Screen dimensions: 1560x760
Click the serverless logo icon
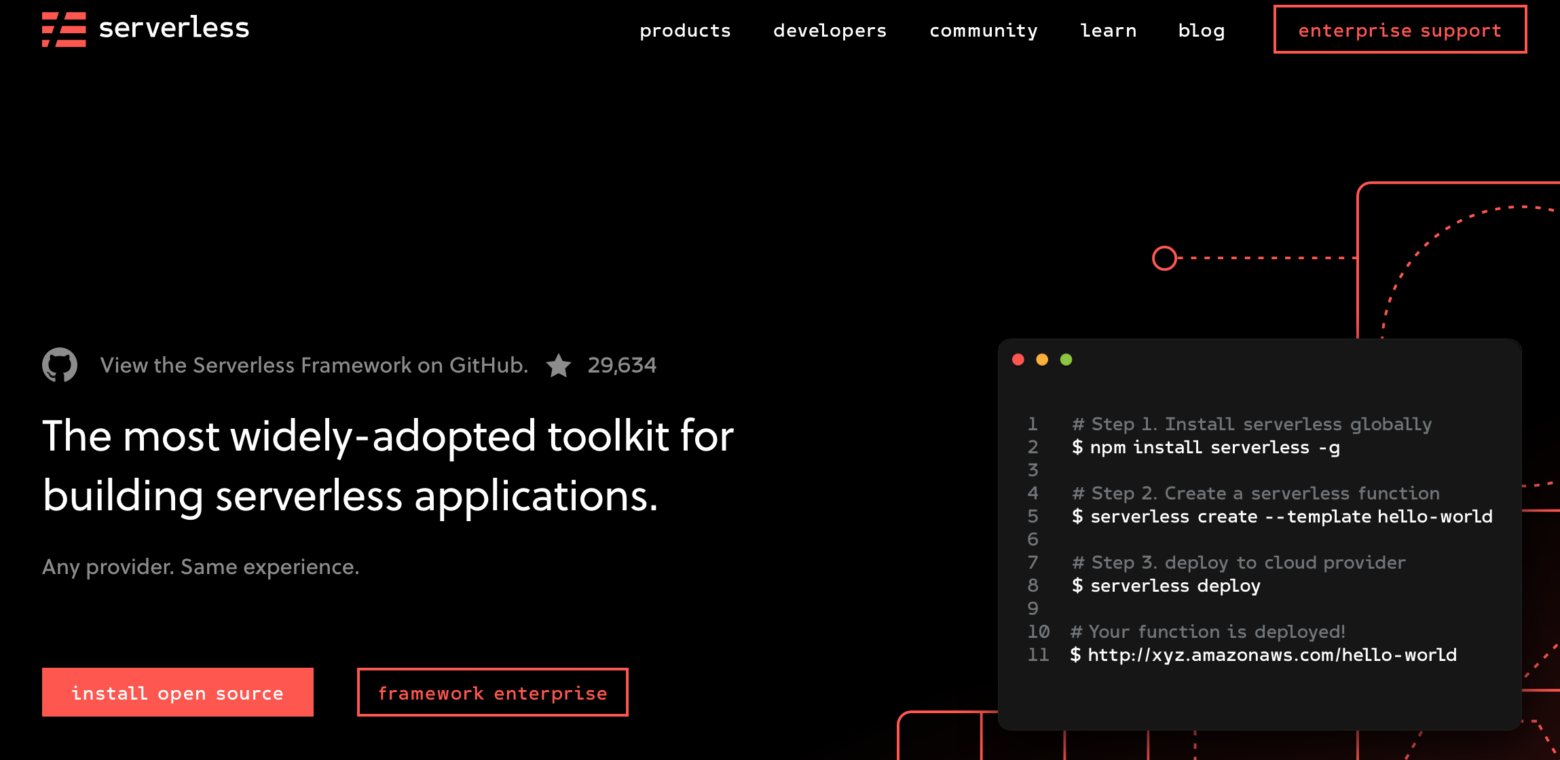(x=64, y=30)
